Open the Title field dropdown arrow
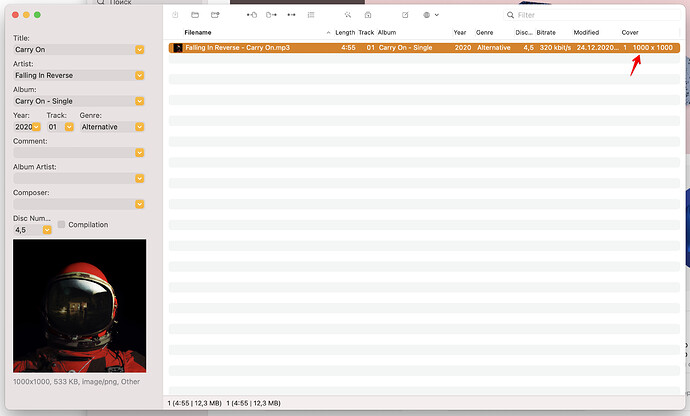The image size is (690, 416). tap(139, 50)
